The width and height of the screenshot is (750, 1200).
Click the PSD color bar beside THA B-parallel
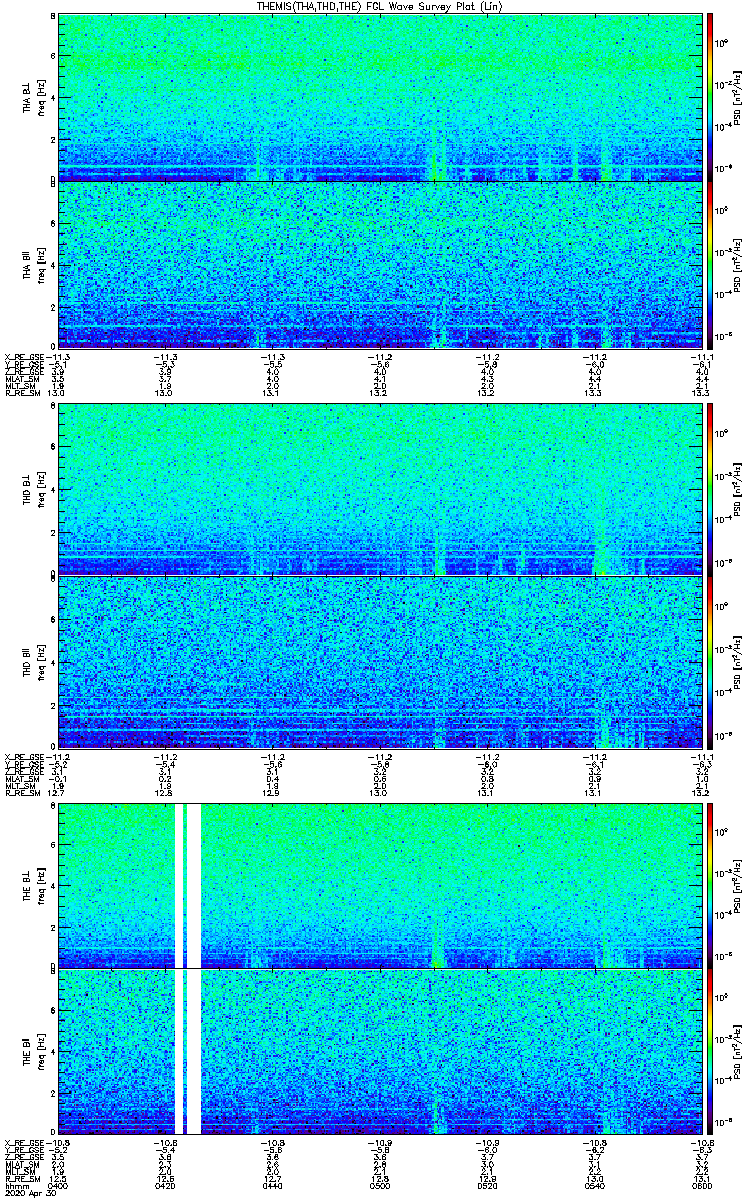pos(710,265)
